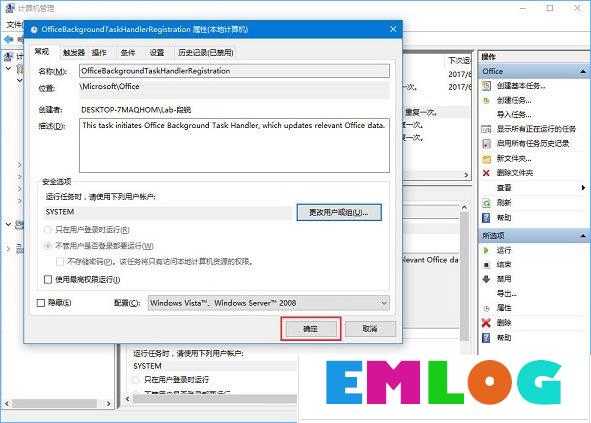
Task: Click the \Microsoft\Office location text
Action: coord(110,86)
